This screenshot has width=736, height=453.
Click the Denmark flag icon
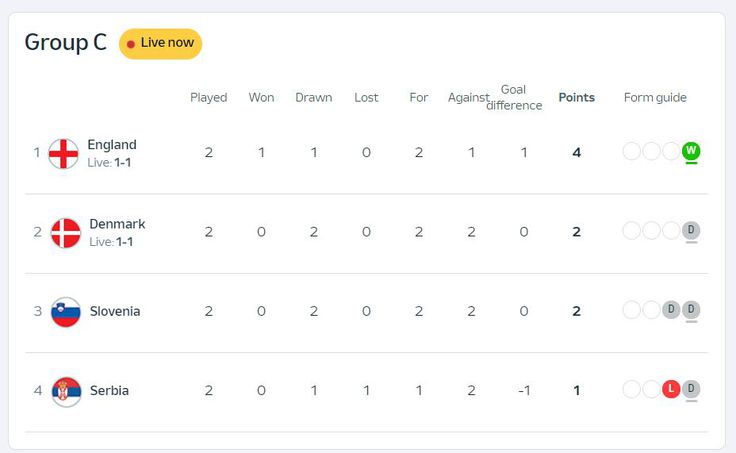(x=66, y=232)
